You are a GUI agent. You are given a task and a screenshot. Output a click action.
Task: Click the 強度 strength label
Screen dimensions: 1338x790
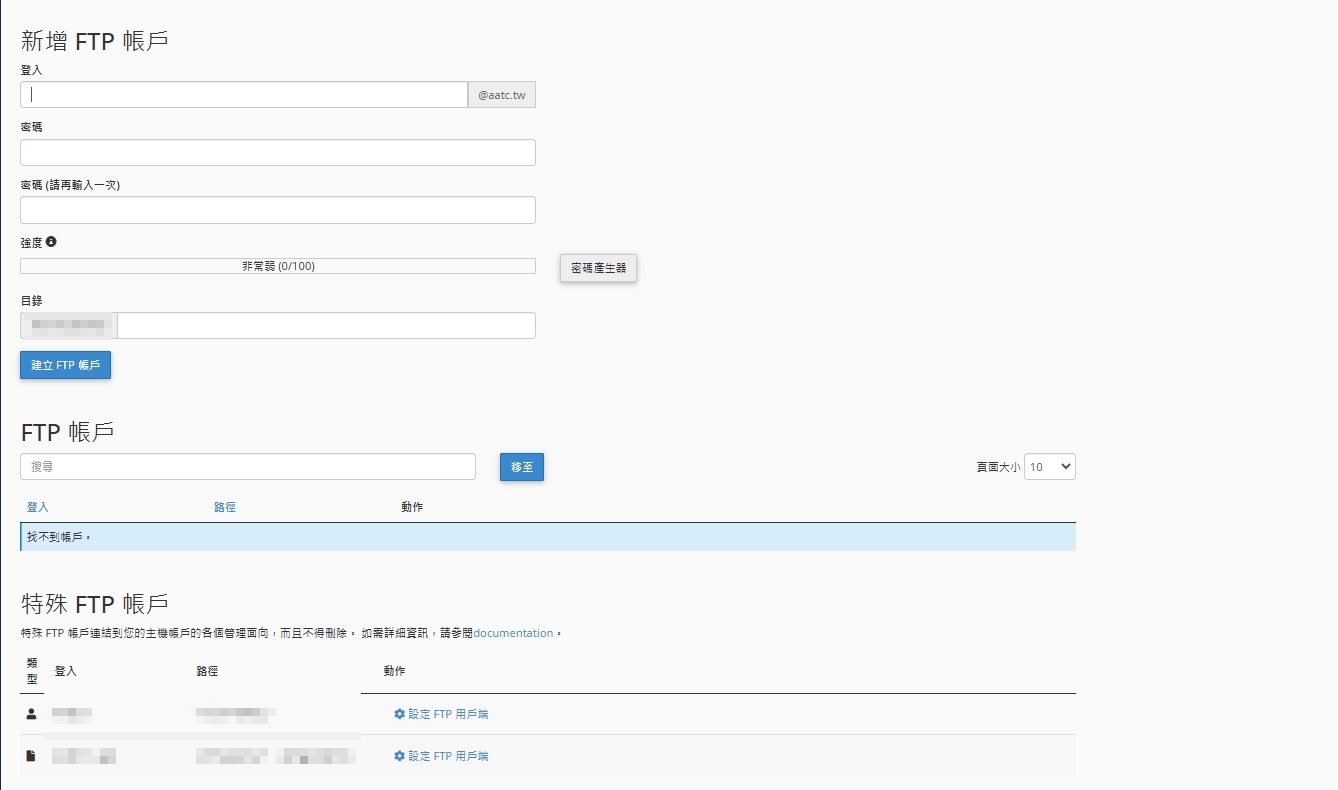[x=31, y=242]
